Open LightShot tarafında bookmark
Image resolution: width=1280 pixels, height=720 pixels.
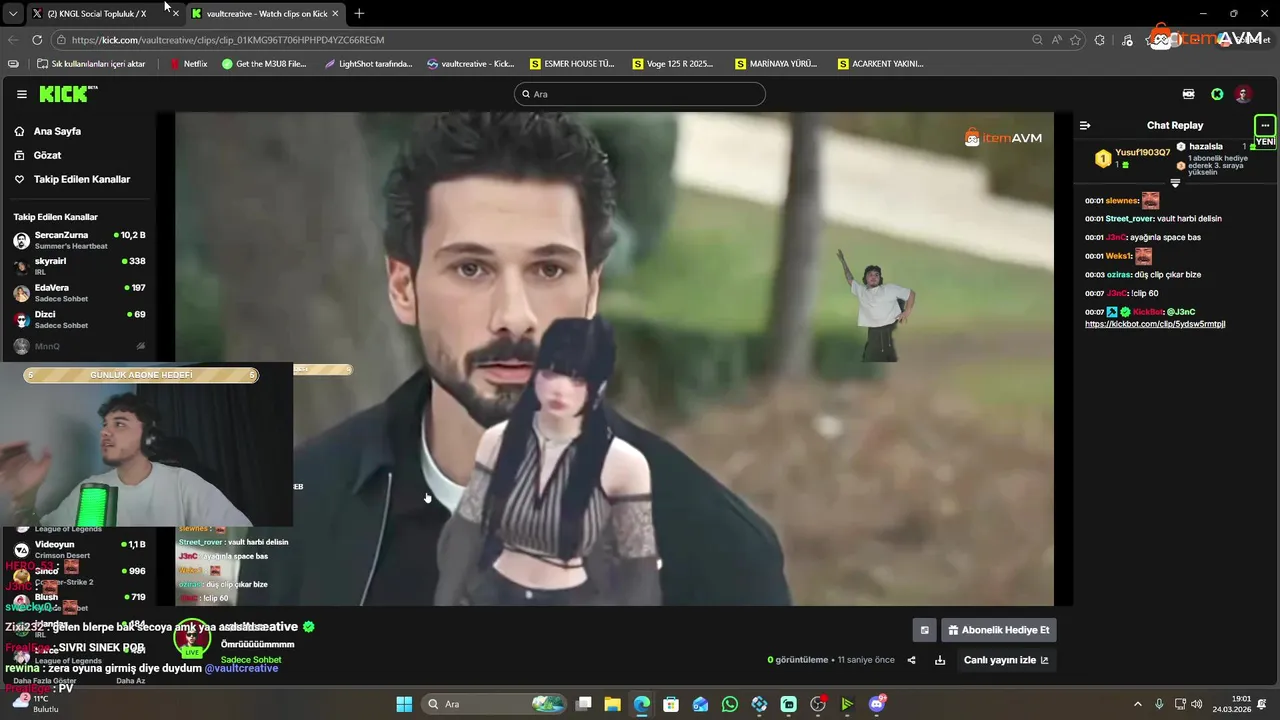pos(368,64)
